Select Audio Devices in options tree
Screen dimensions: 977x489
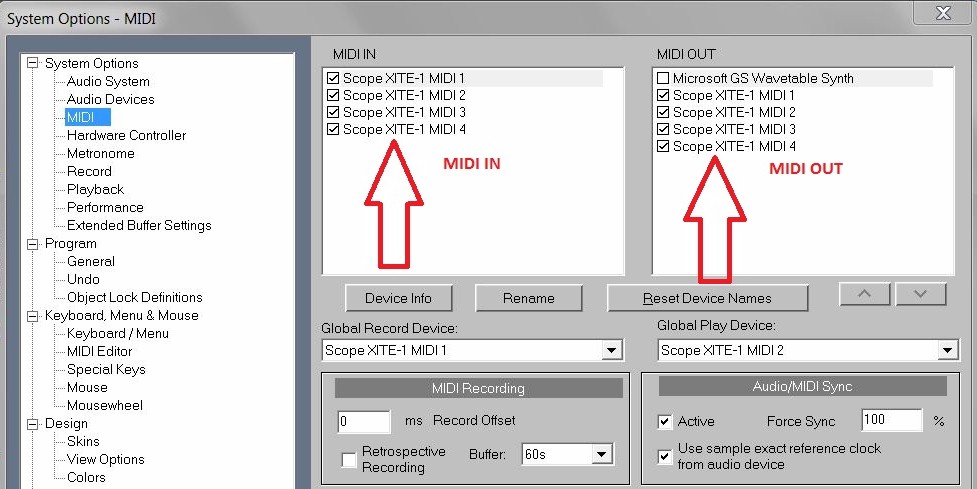(x=110, y=99)
